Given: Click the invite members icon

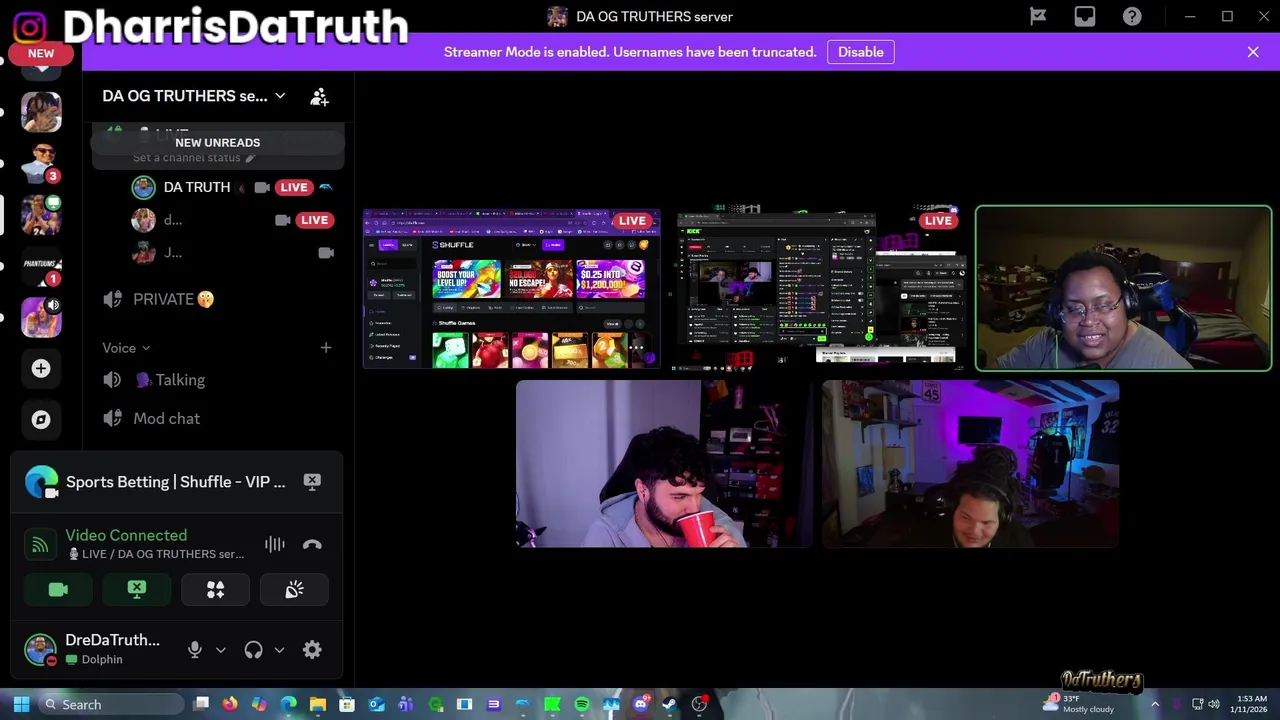Looking at the screenshot, I should pos(319,96).
